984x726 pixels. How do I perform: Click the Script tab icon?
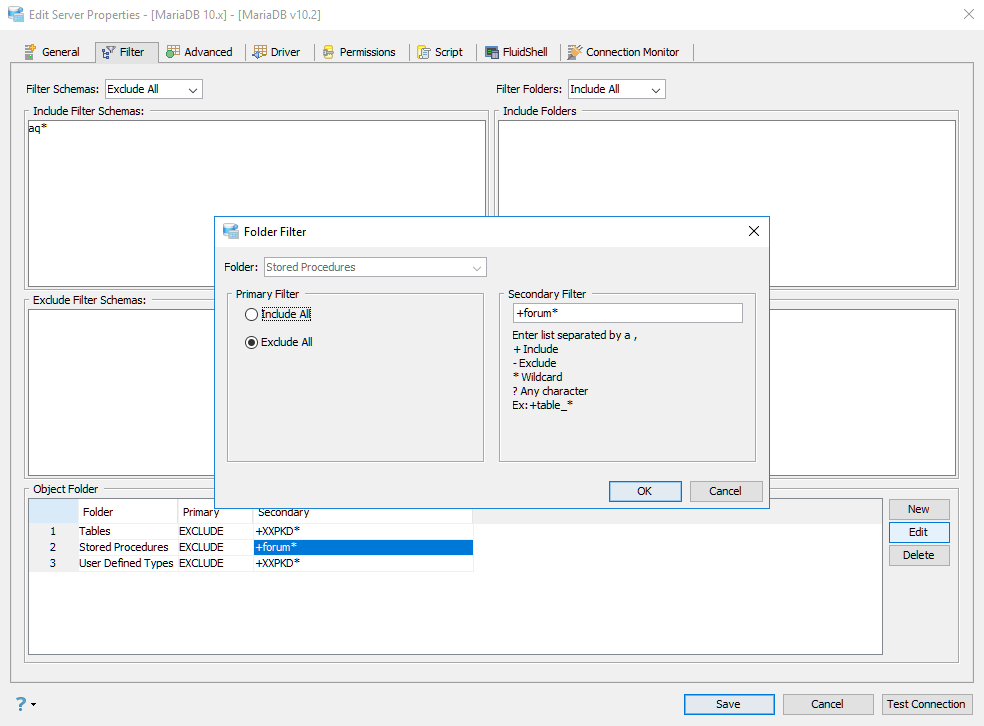click(x=424, y=52)
